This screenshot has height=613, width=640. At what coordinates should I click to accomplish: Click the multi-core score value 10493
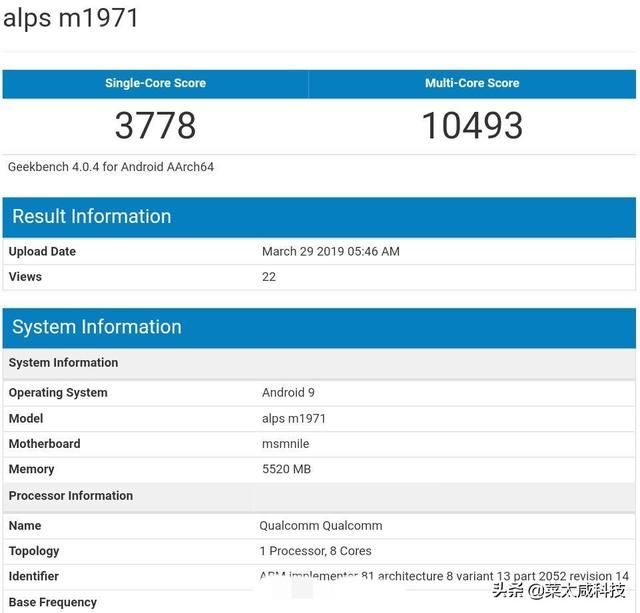coord(472,126)
